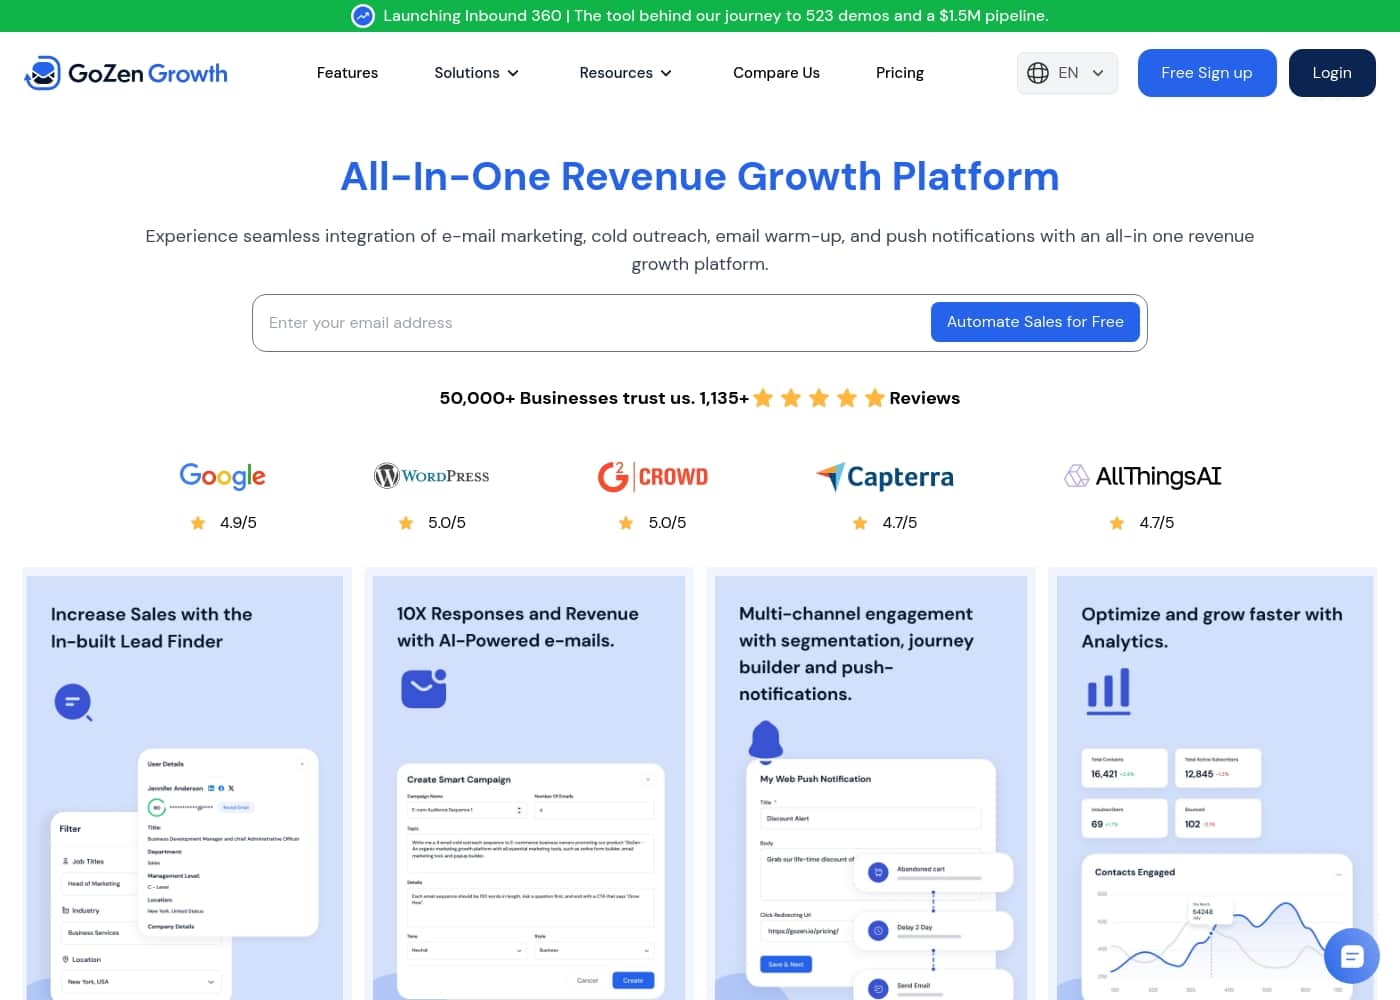Open the EN language selector

pyautogui.click(x=1067, y=73)
